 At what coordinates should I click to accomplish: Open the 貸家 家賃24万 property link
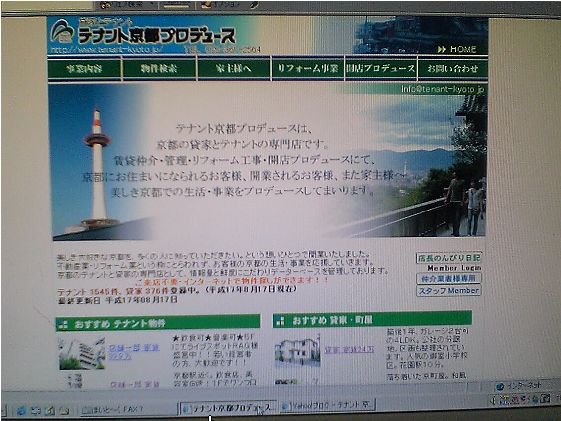349,349
